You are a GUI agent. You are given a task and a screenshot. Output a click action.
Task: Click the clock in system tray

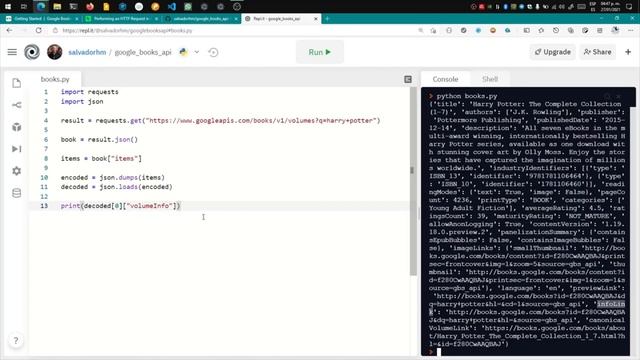pyautogui.click(x=611, y=7)
